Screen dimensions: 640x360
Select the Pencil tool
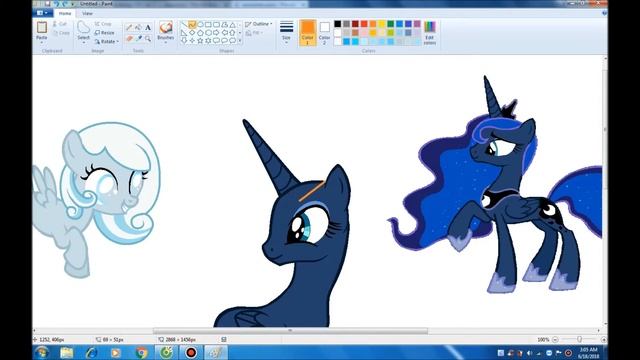[x=129, y=27]
